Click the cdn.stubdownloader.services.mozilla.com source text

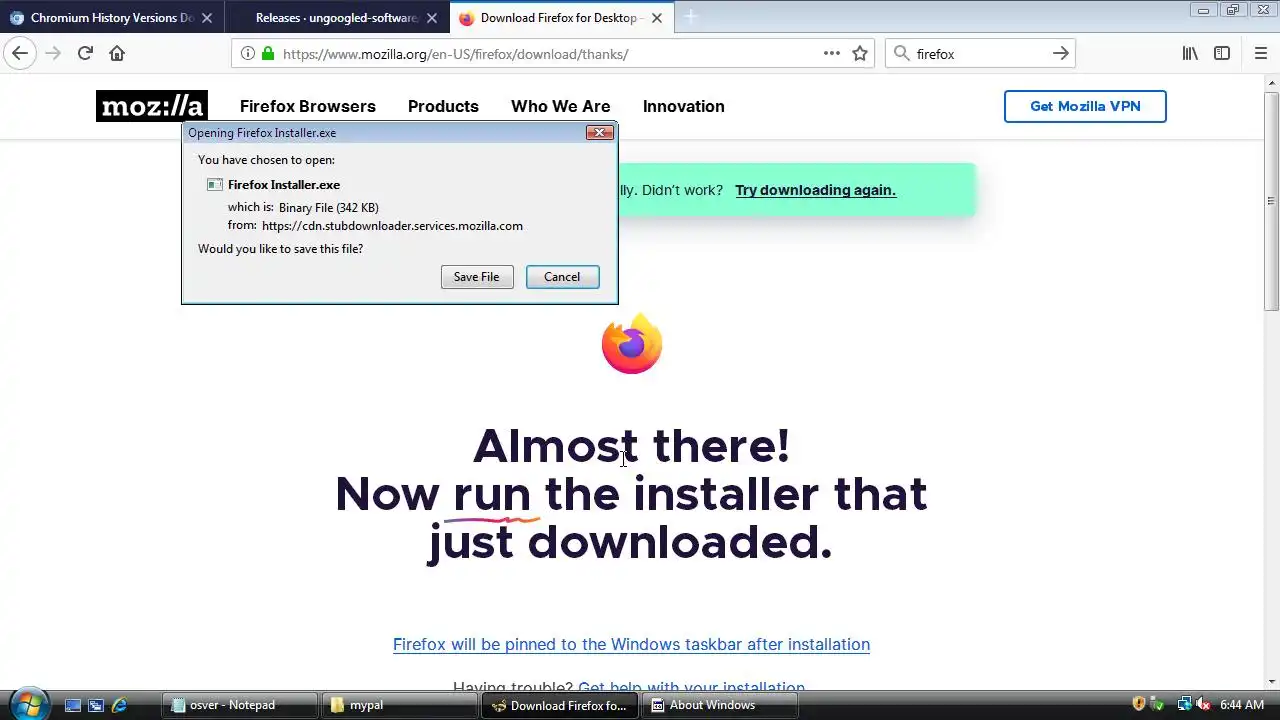click(x=392, y=226)
